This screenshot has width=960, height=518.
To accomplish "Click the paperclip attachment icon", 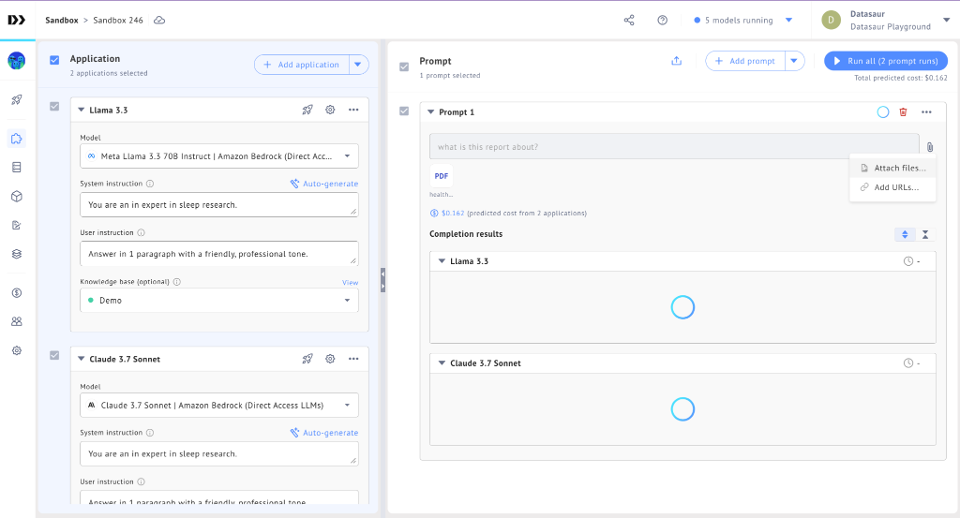I will pos(929,147).
